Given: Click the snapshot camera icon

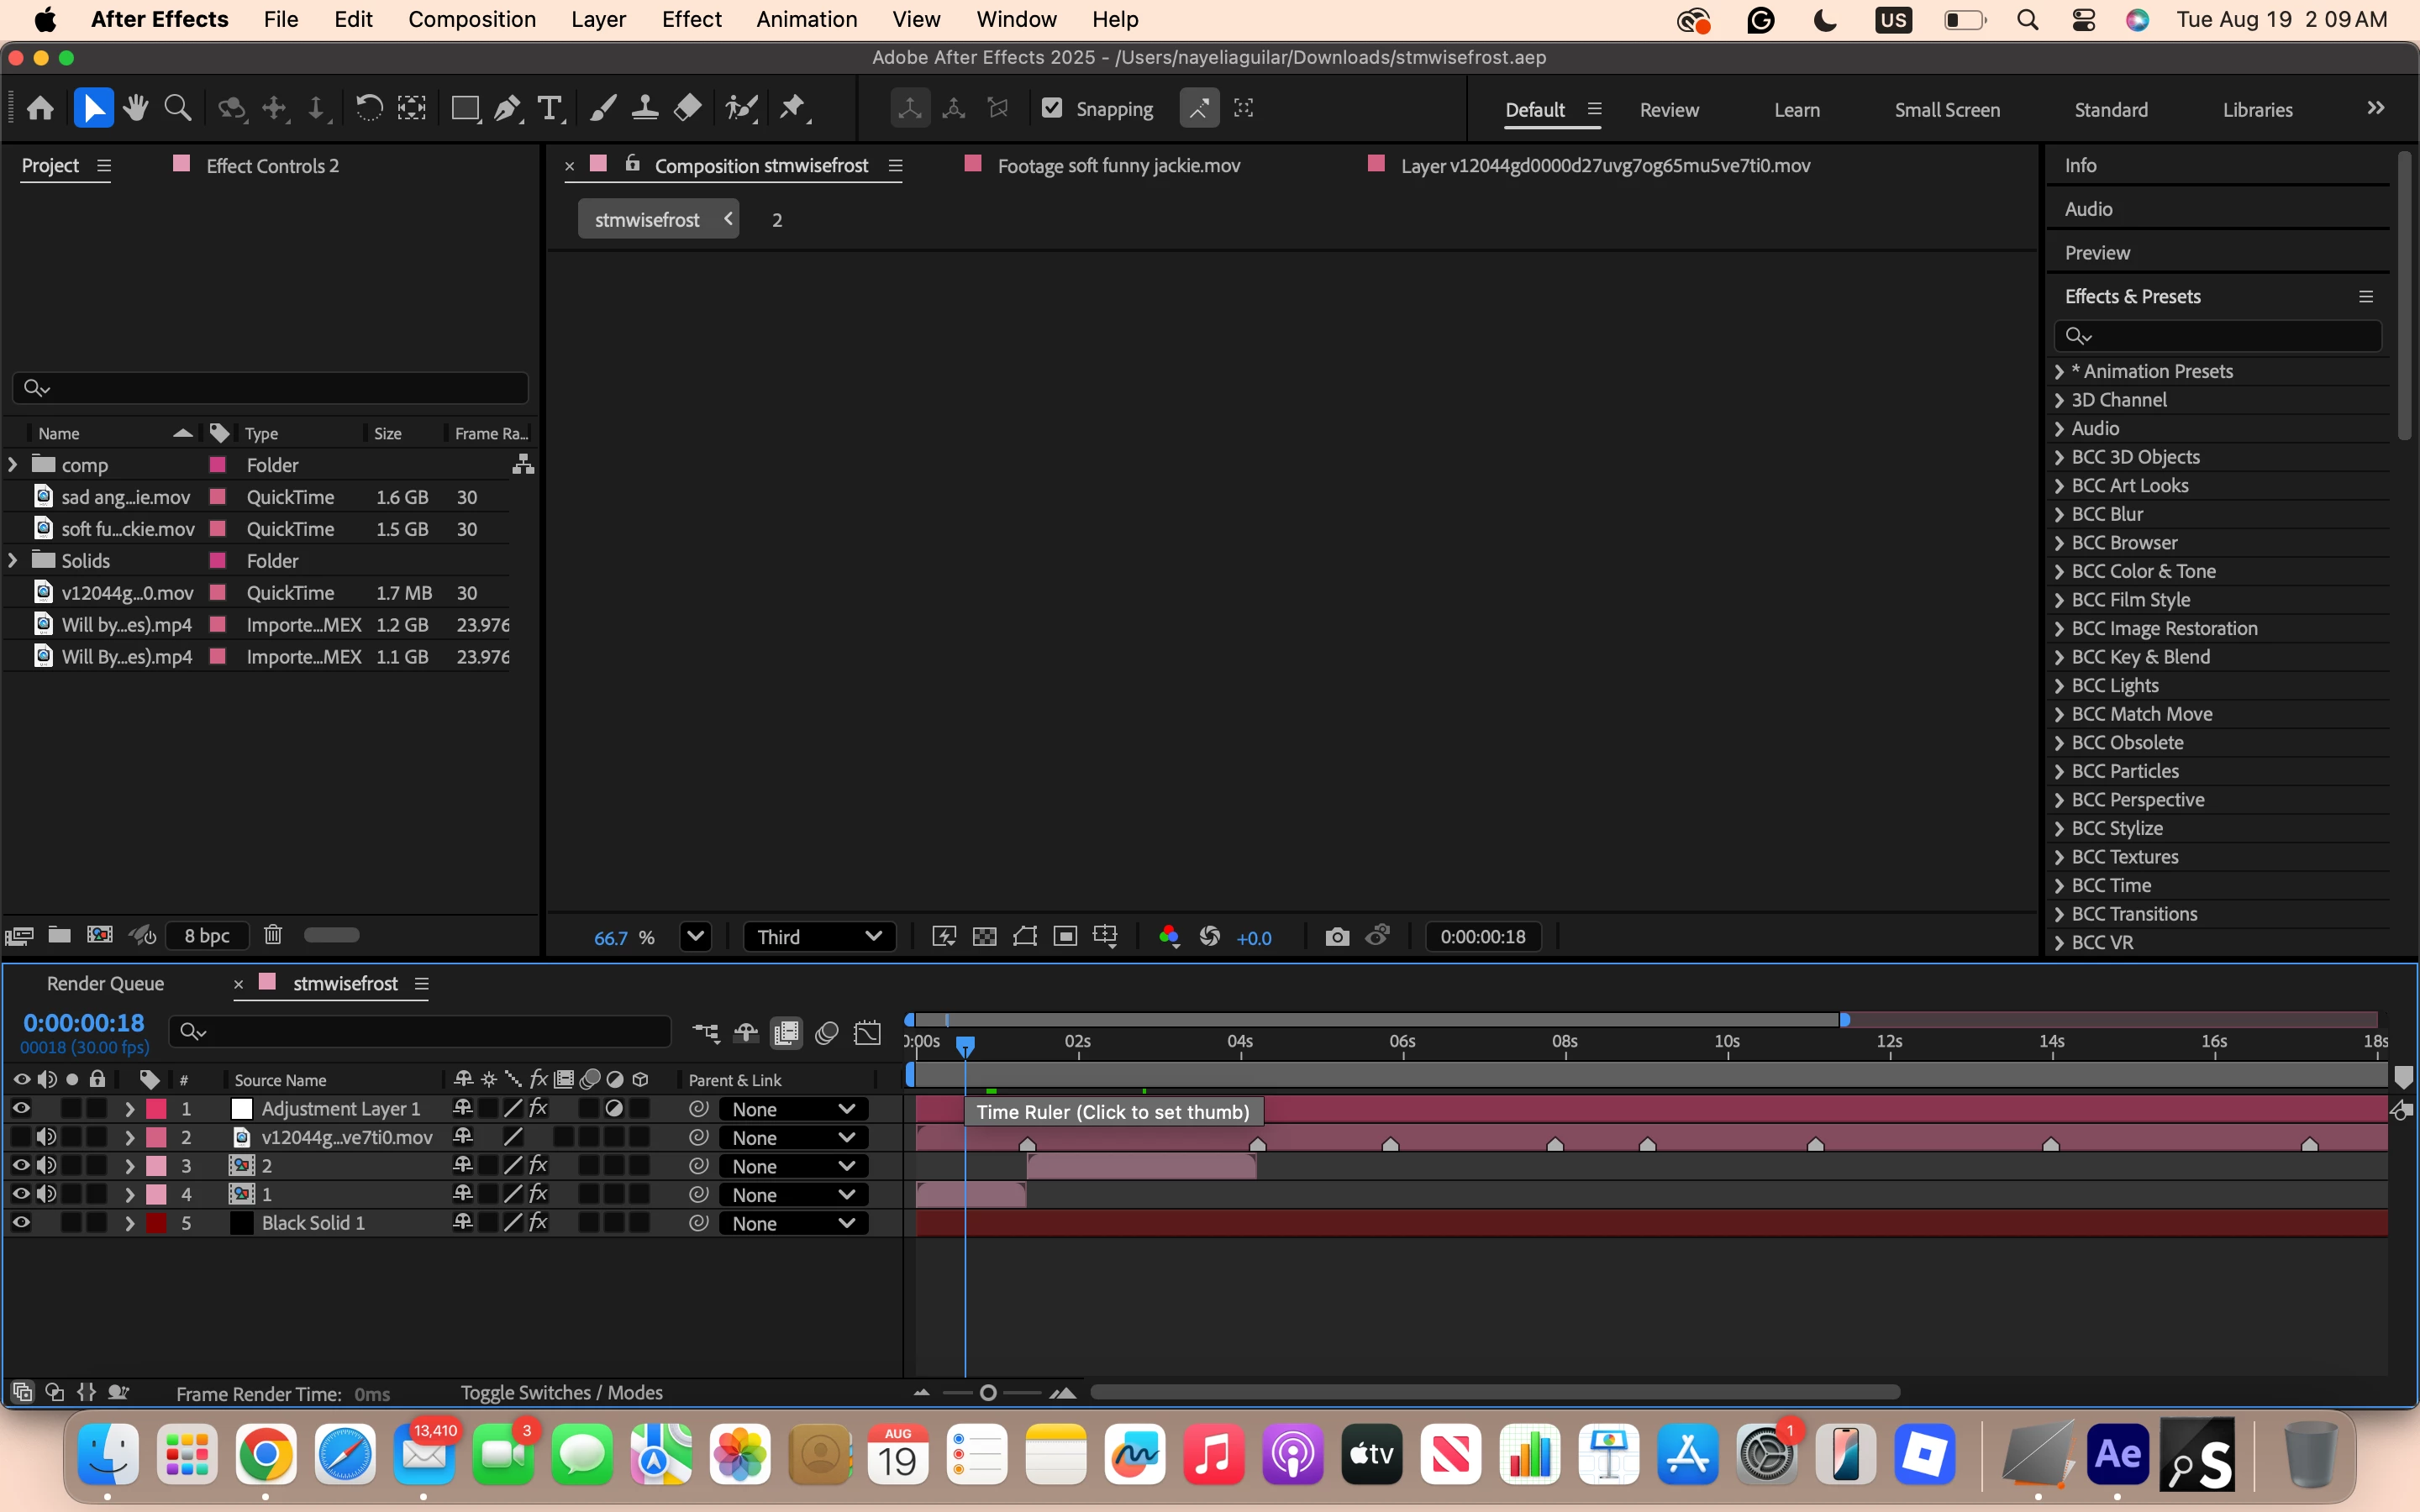Looking at the screenshot, I should 1337,937.
